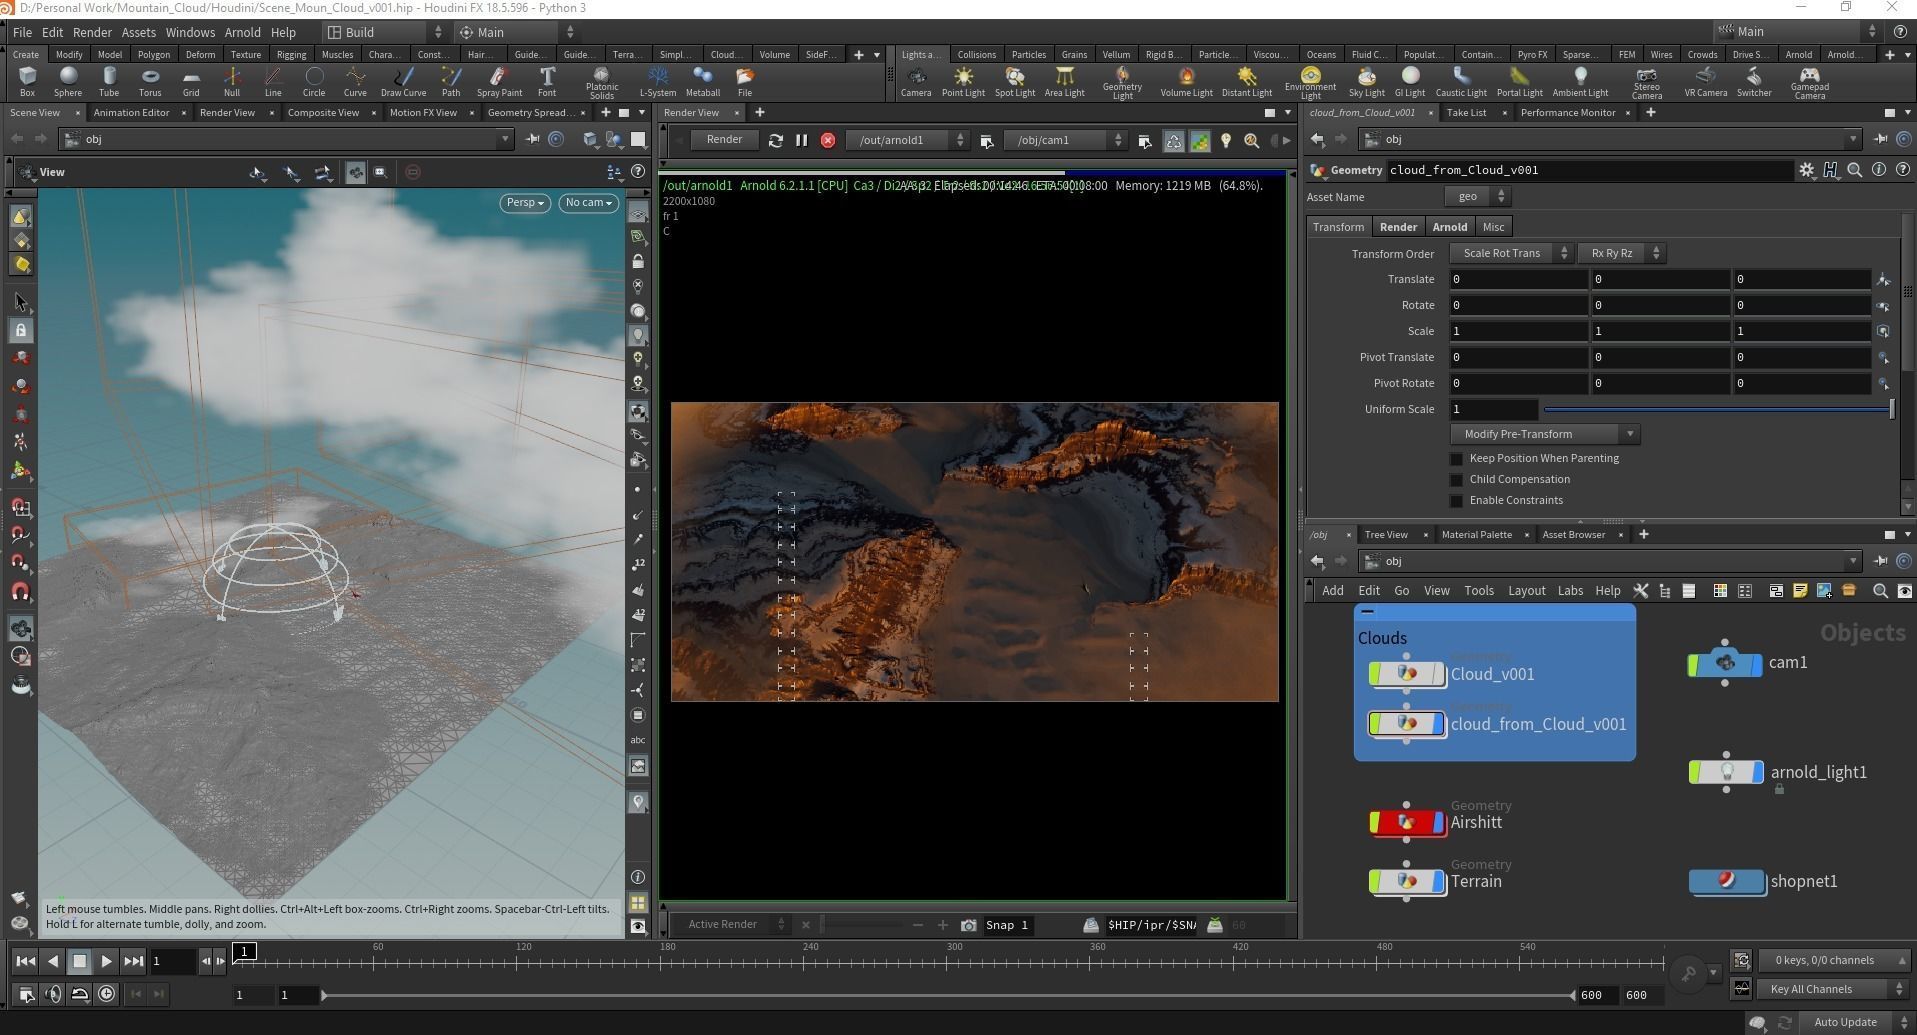Open Modify Pre-Transform dropdown
The height and width of the screenshot is (1035, 1917).
(1544, 434)
